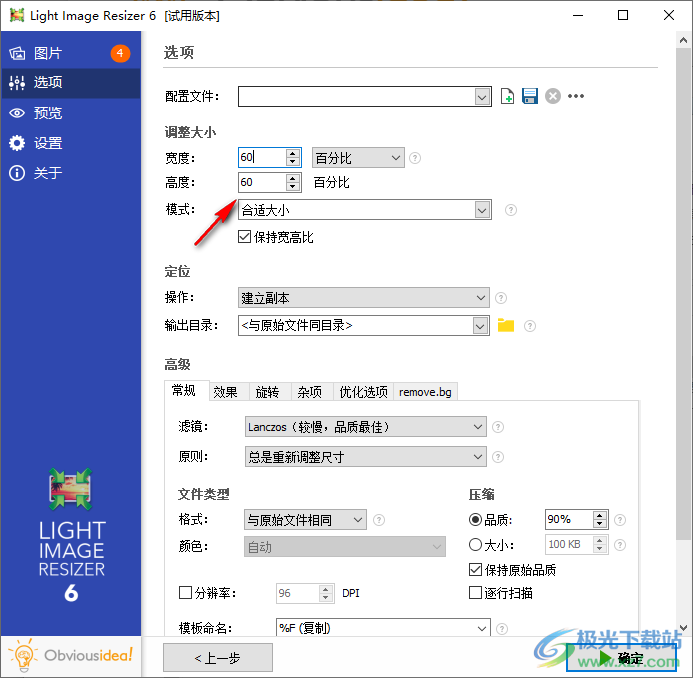Click help icon beside 模板命名 field
The width and height of the screenshot is (693, 678).
tap(502, 628)
